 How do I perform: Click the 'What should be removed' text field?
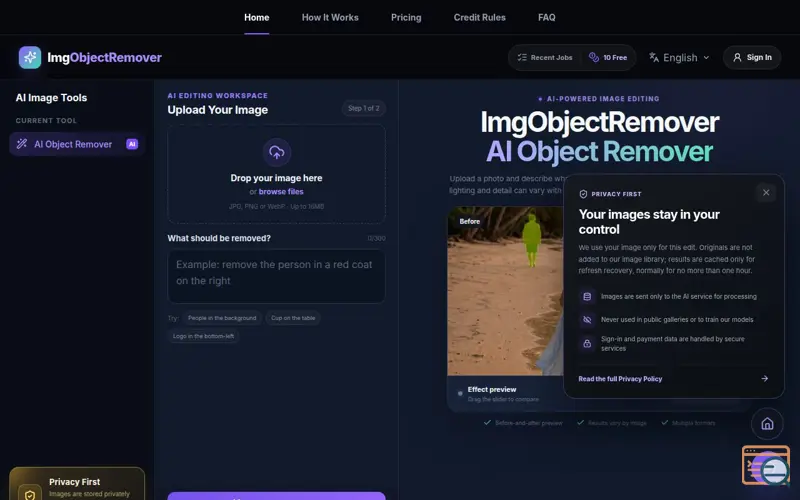click(277, 276)
